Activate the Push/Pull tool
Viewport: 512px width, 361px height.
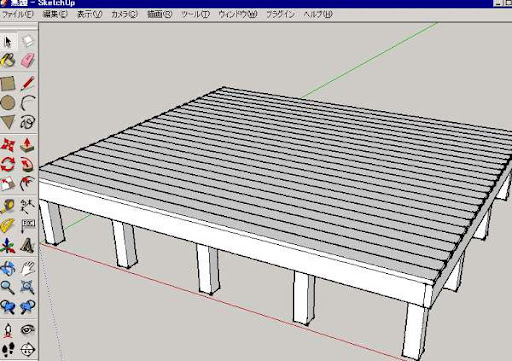point(28,145)
